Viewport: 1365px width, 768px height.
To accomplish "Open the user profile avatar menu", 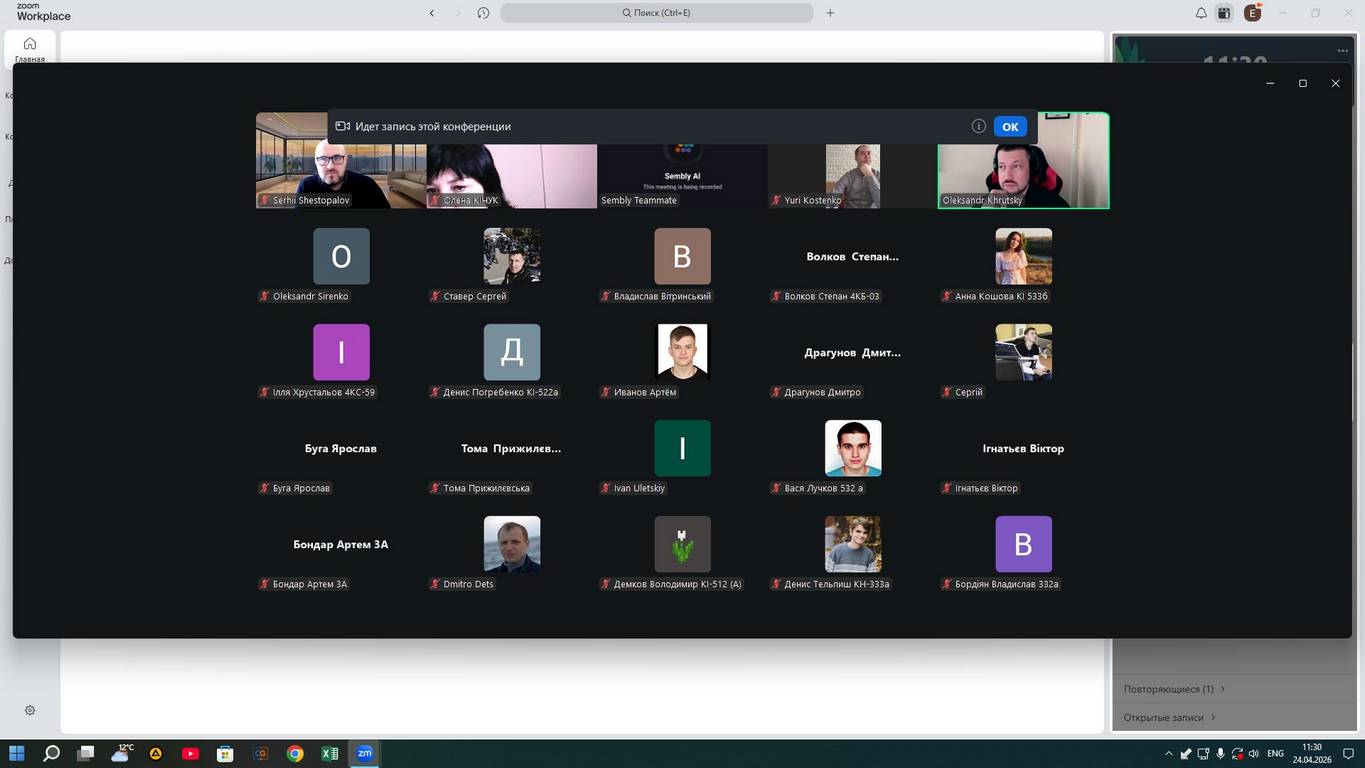I will click(x=1252, y=13).
